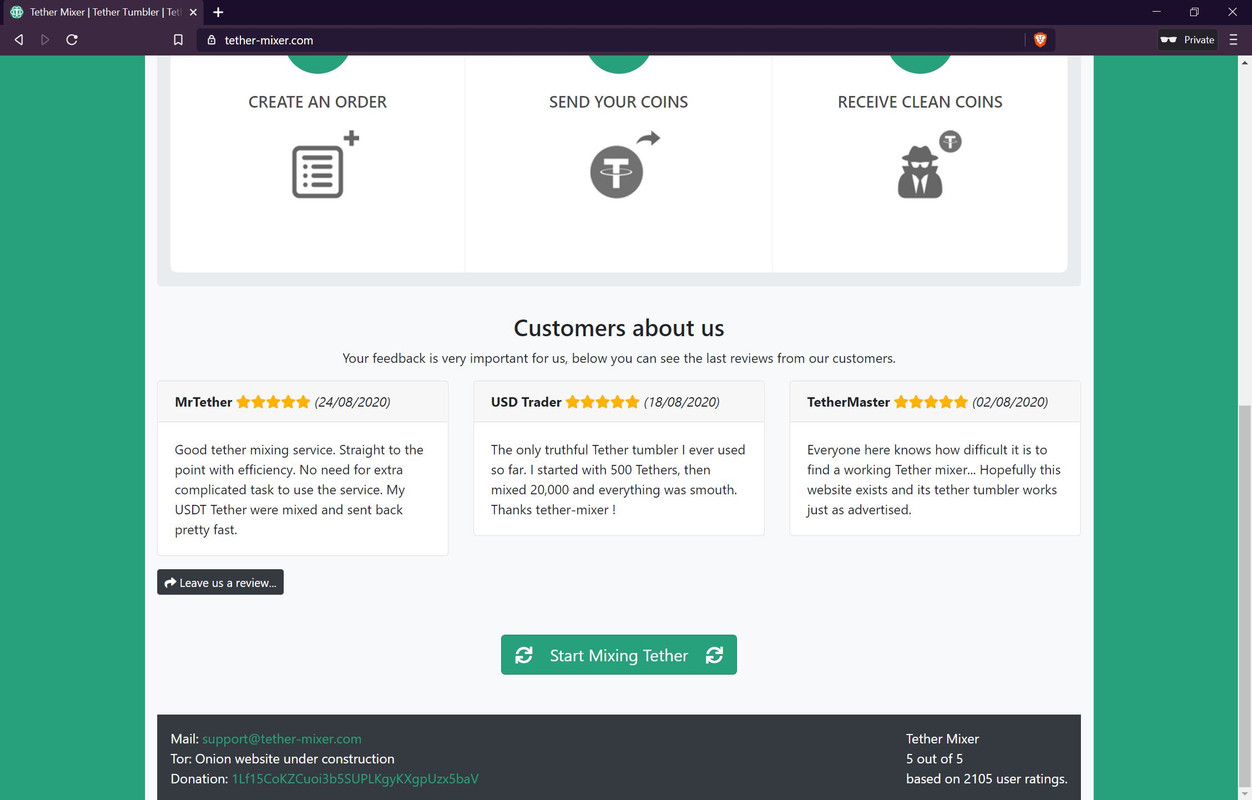
Task: Click the restore window button
Action: (1194, 12)
